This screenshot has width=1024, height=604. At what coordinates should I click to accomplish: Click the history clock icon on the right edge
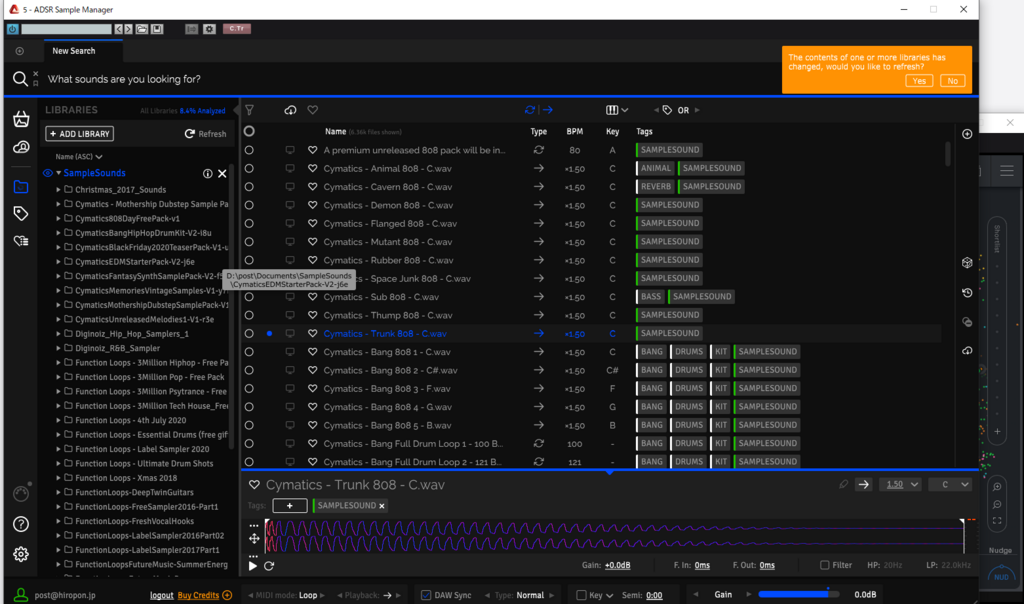tap(967, 293)
